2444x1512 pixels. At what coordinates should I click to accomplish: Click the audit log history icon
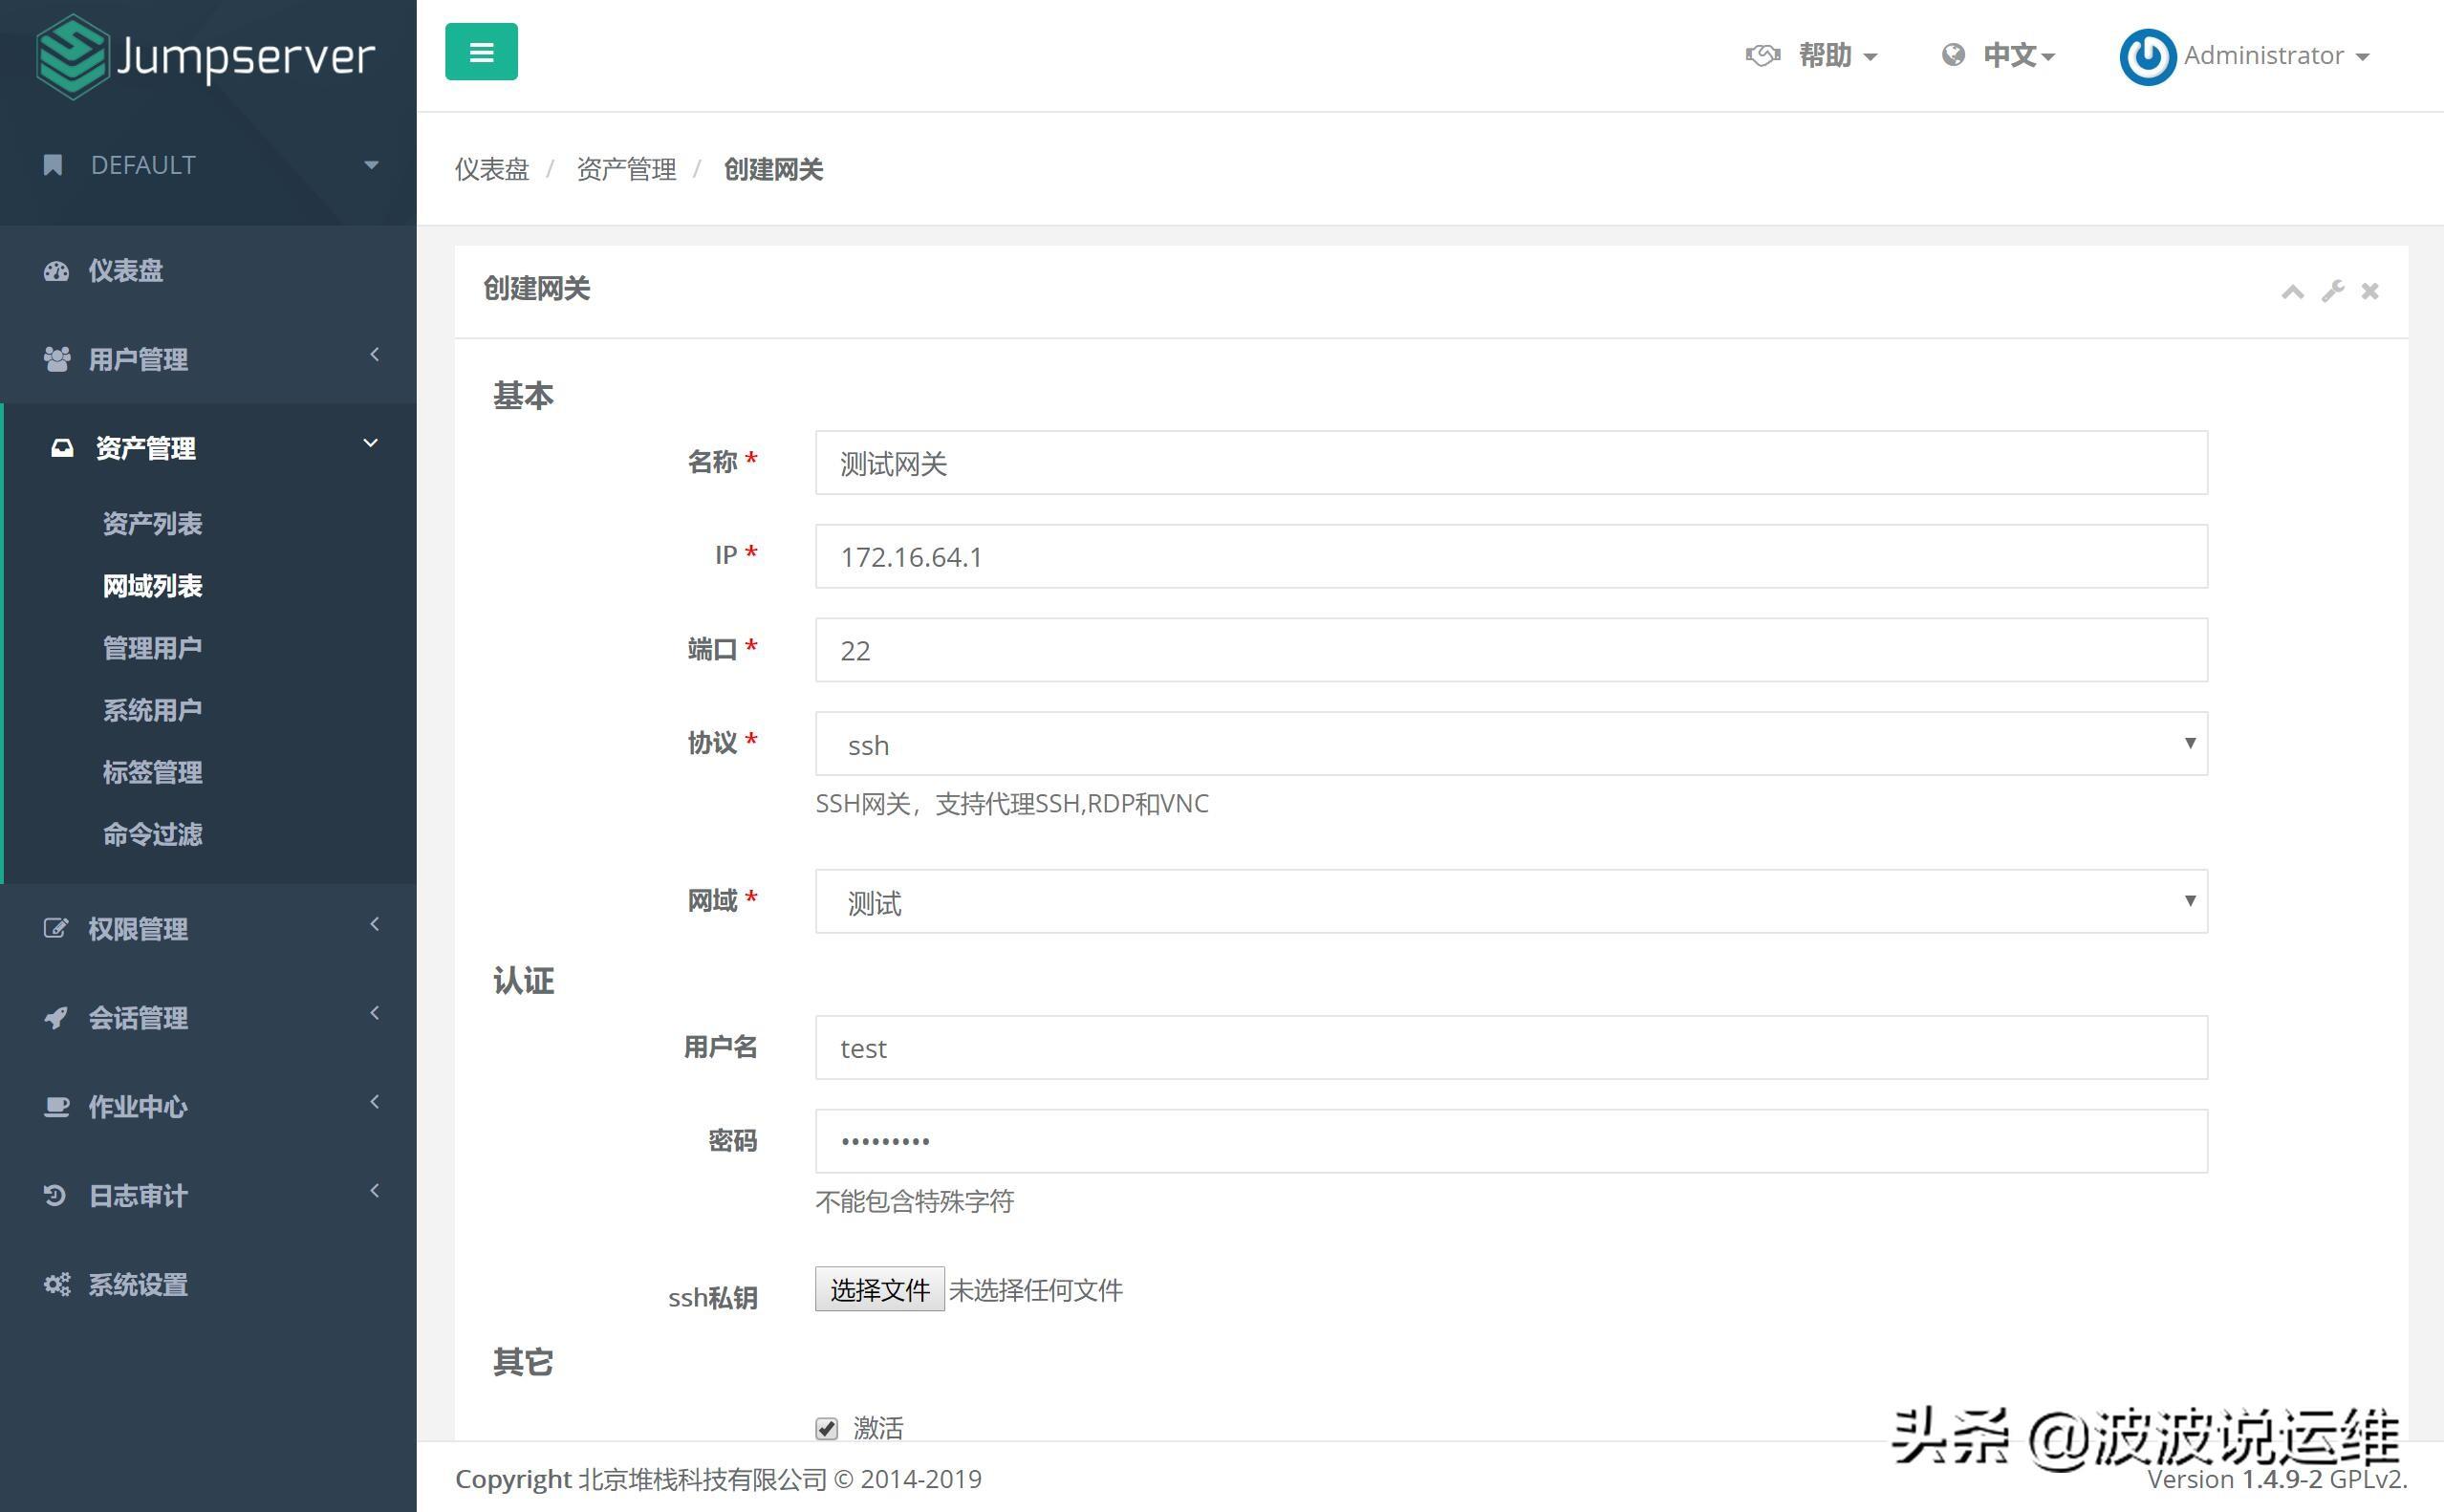tap(55, 1195)
